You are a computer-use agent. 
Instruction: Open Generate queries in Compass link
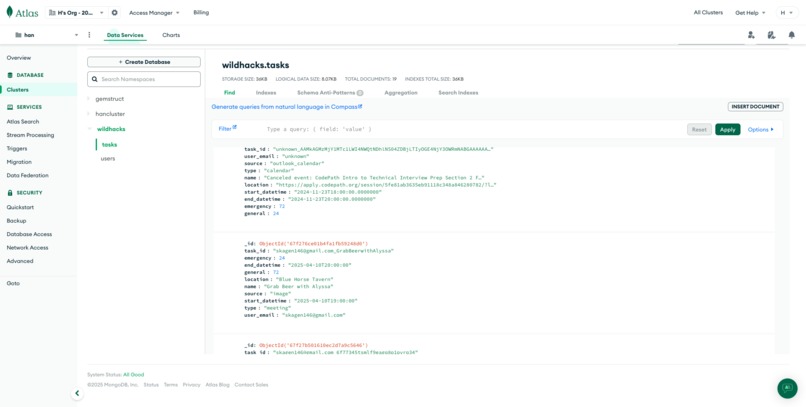click(287, 107)
